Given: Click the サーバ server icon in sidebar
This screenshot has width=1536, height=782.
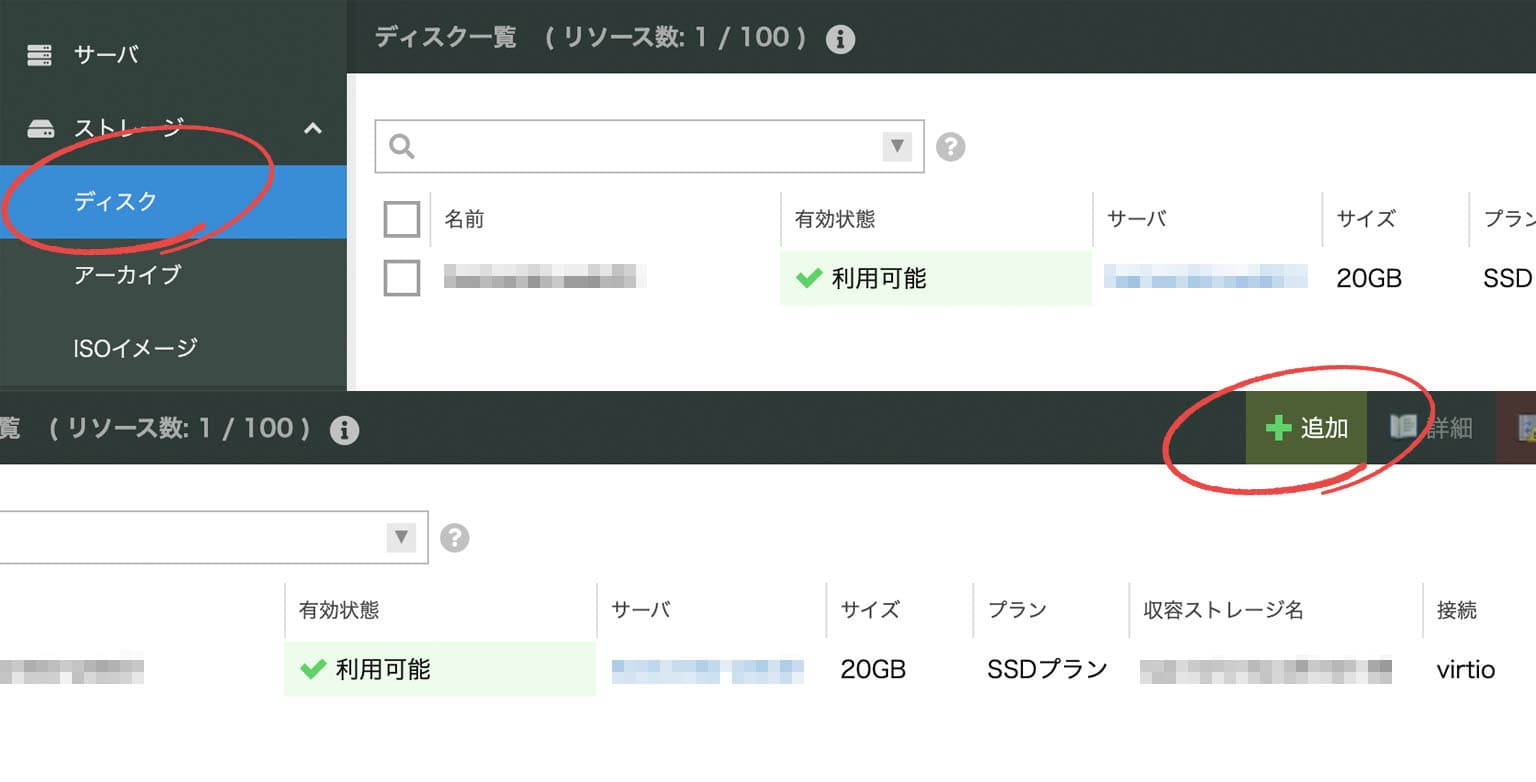Looking at the screenshot, I should click(x=39, y=54).
